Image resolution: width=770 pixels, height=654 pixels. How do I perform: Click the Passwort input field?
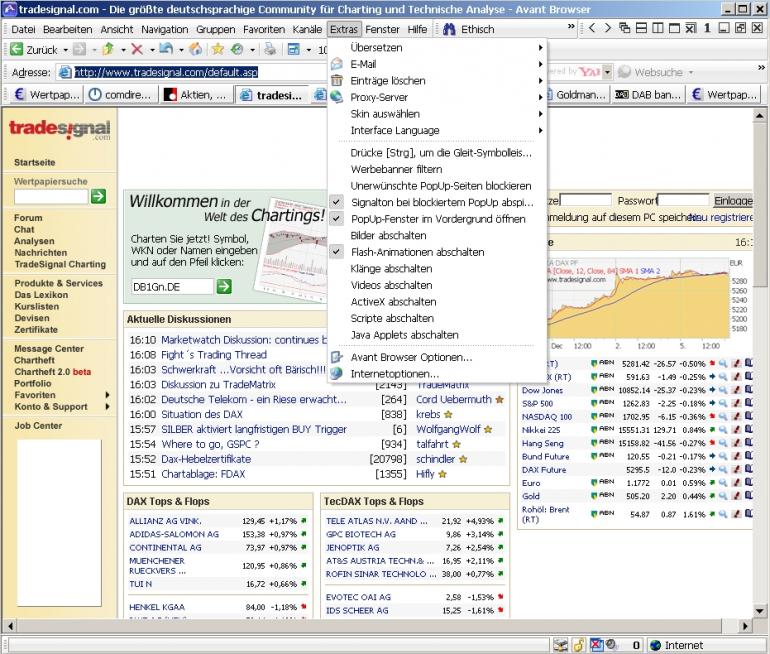point(684,200)
